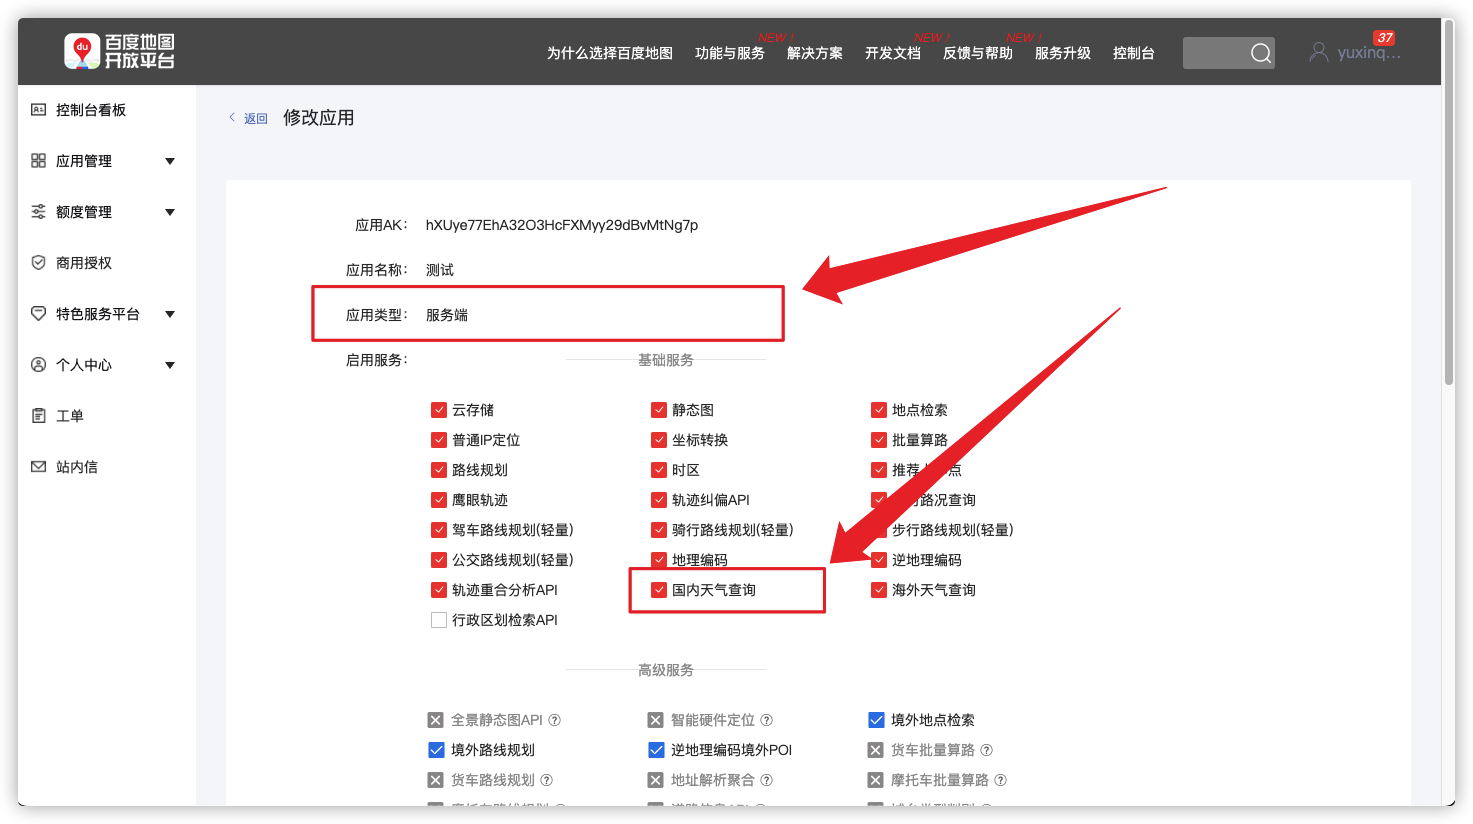Click the page vertical scrollbar
1473x824 pixels.
coord(1449,203)
